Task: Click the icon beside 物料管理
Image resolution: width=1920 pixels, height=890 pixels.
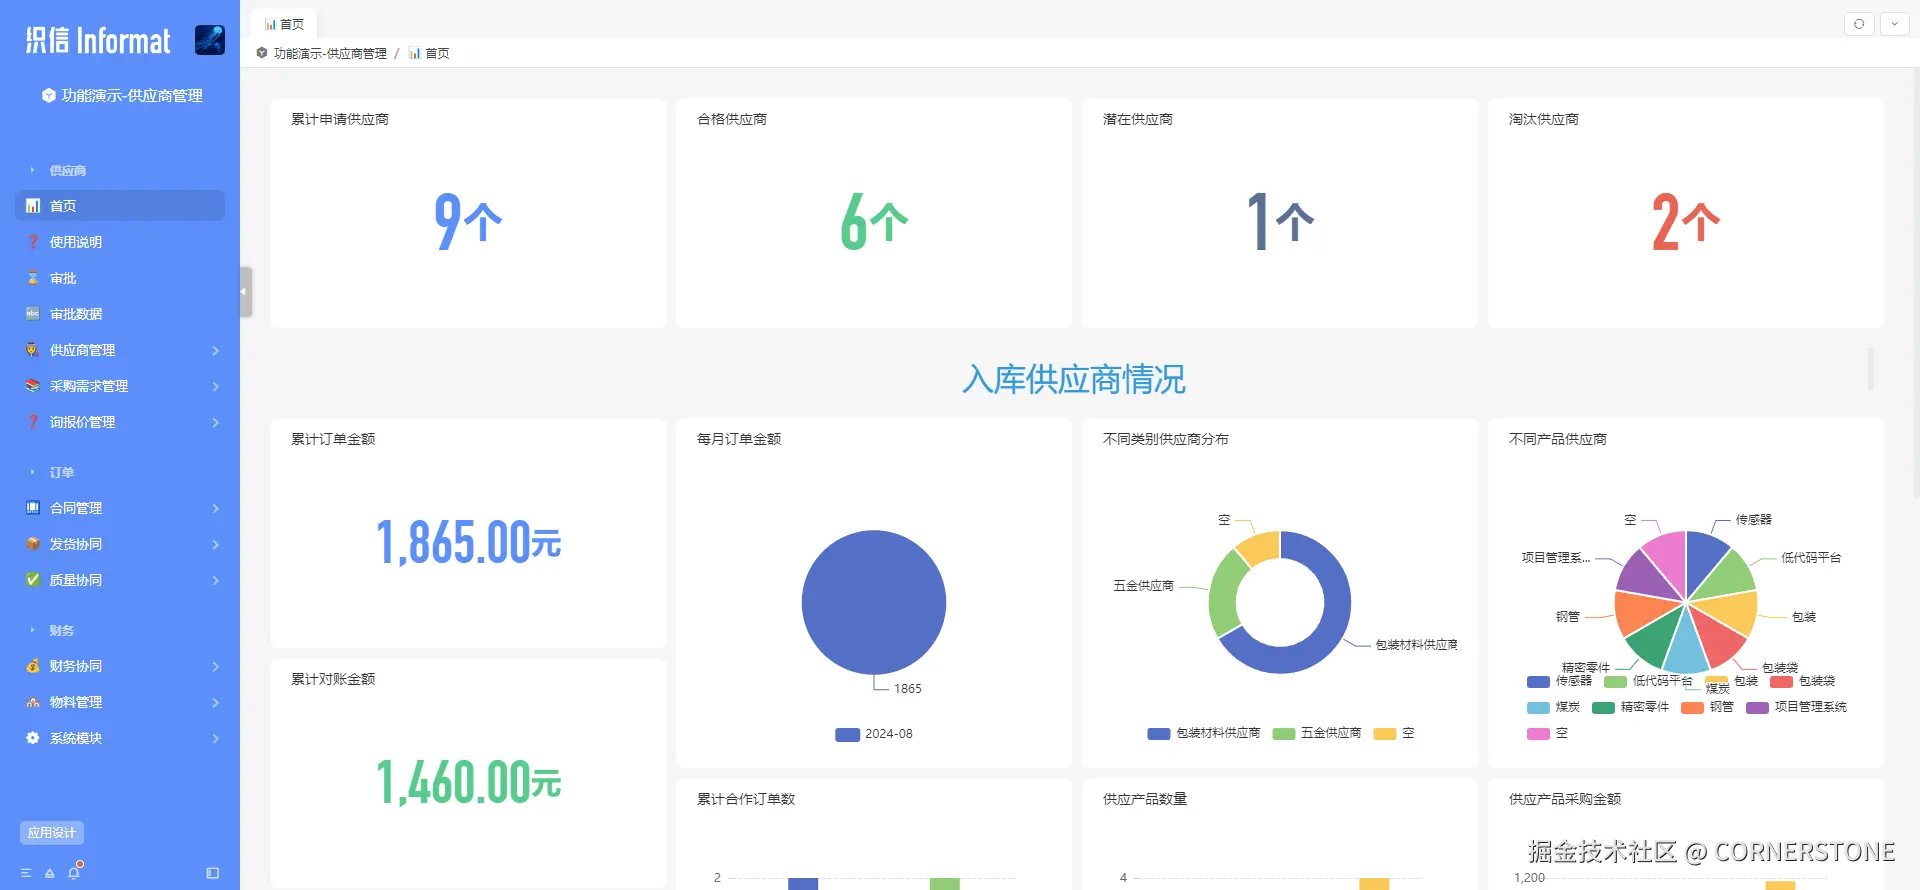Action: (x=33, y=702)
